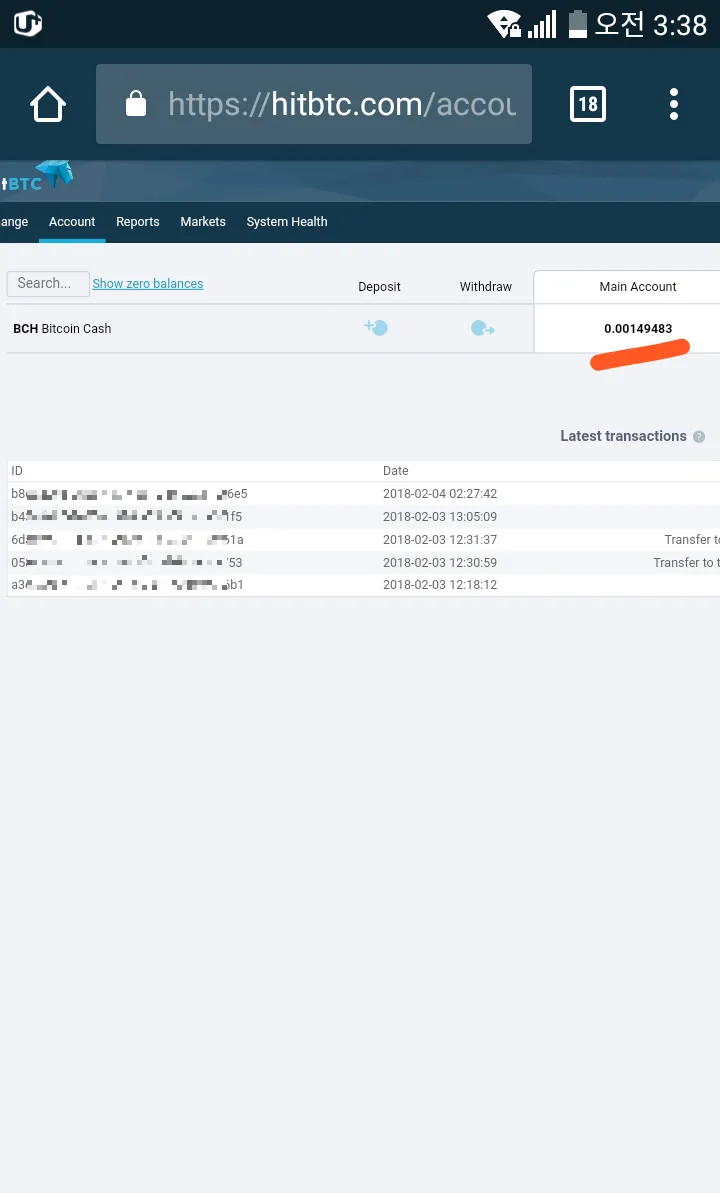Tap the signal strength icon

pos(542,24)
